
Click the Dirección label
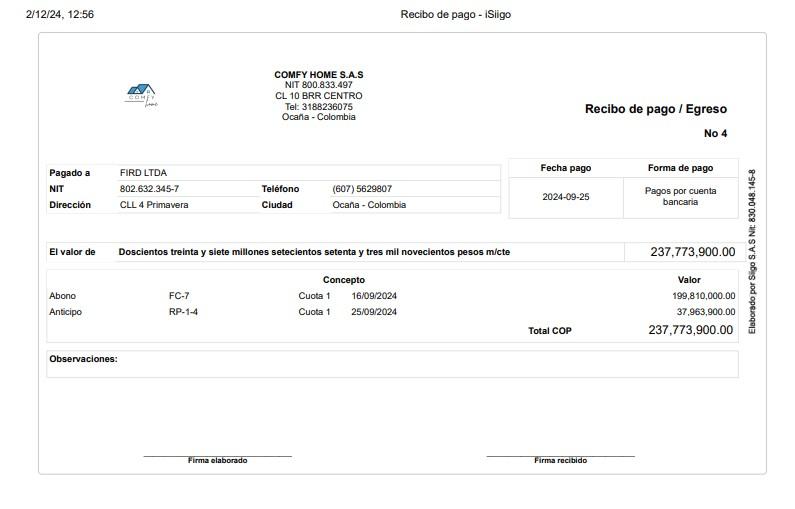(70, 205)
